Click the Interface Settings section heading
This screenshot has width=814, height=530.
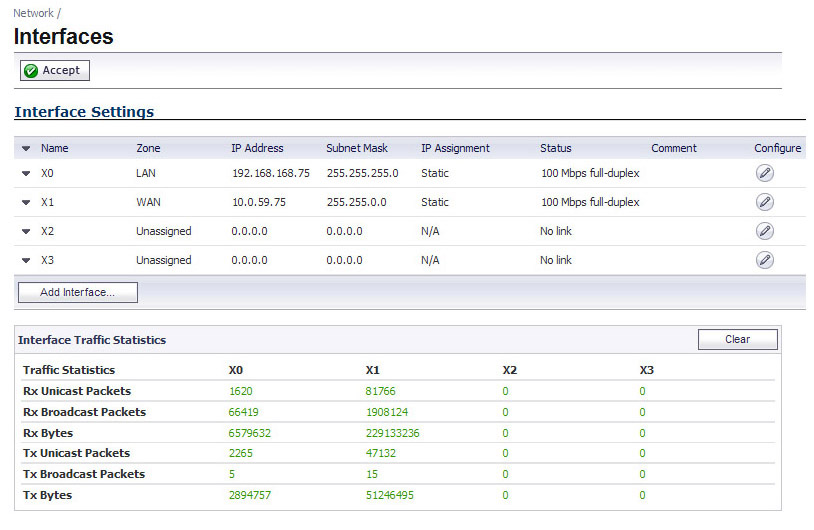click(x=84, y=112)
